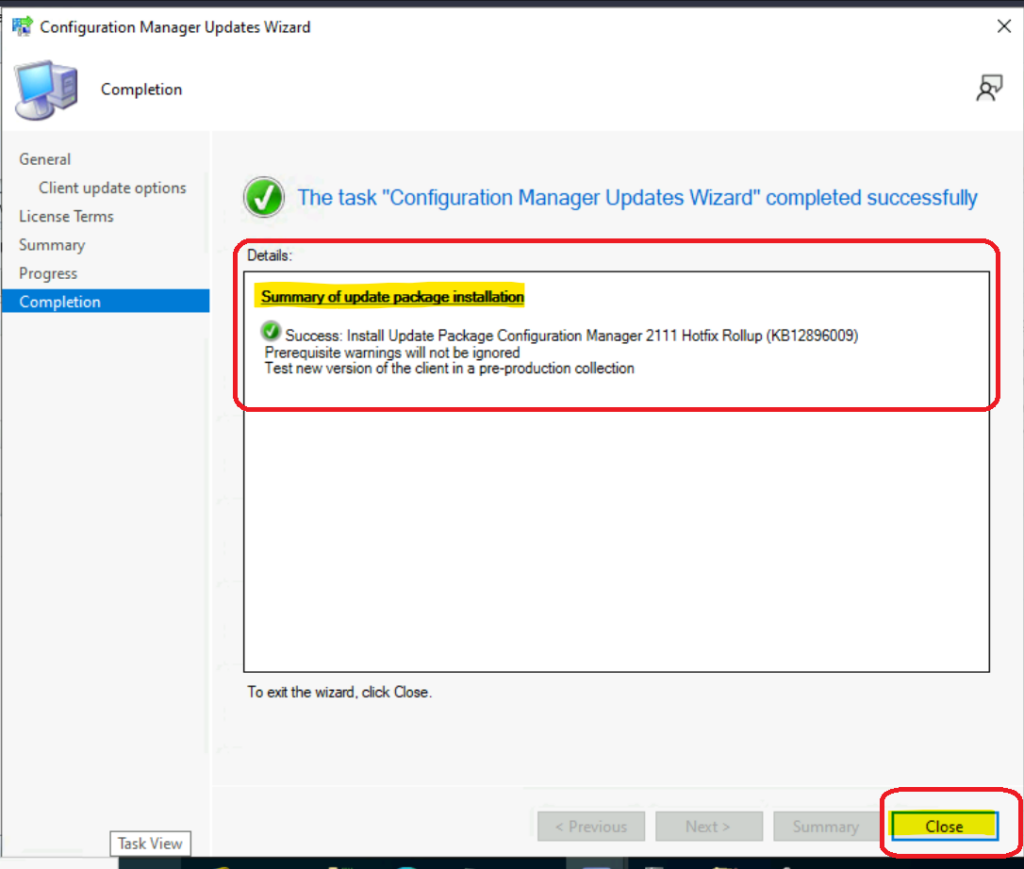The image size is (1024, 869).
Task: Click 'Prerequisite warnings will not be ignored' text
Action: pyautogui.click(x=392, y=353)
